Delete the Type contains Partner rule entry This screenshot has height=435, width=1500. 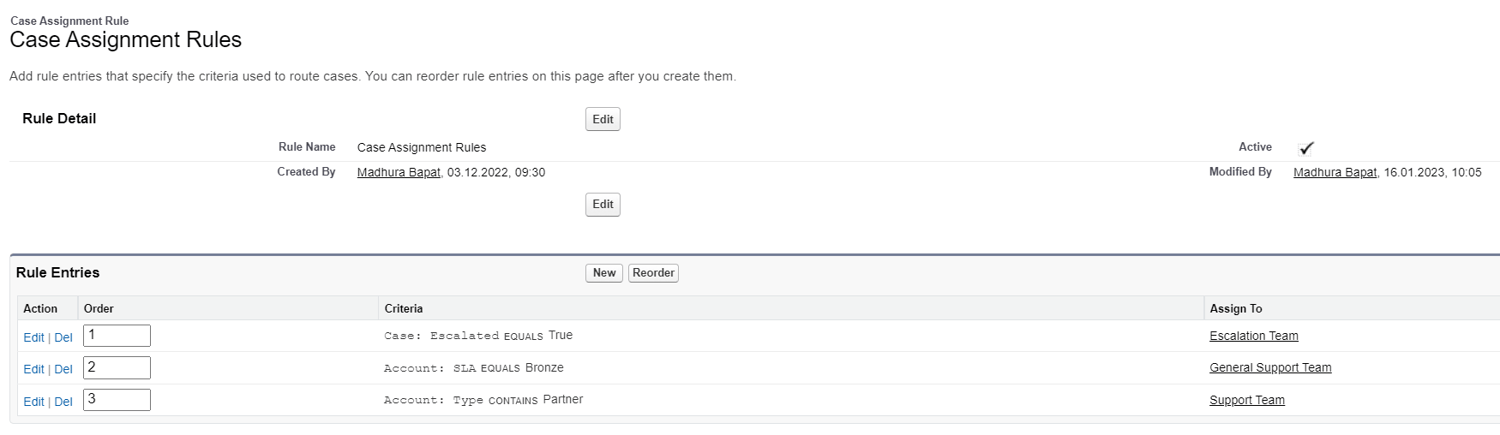(x=63, y=401)
